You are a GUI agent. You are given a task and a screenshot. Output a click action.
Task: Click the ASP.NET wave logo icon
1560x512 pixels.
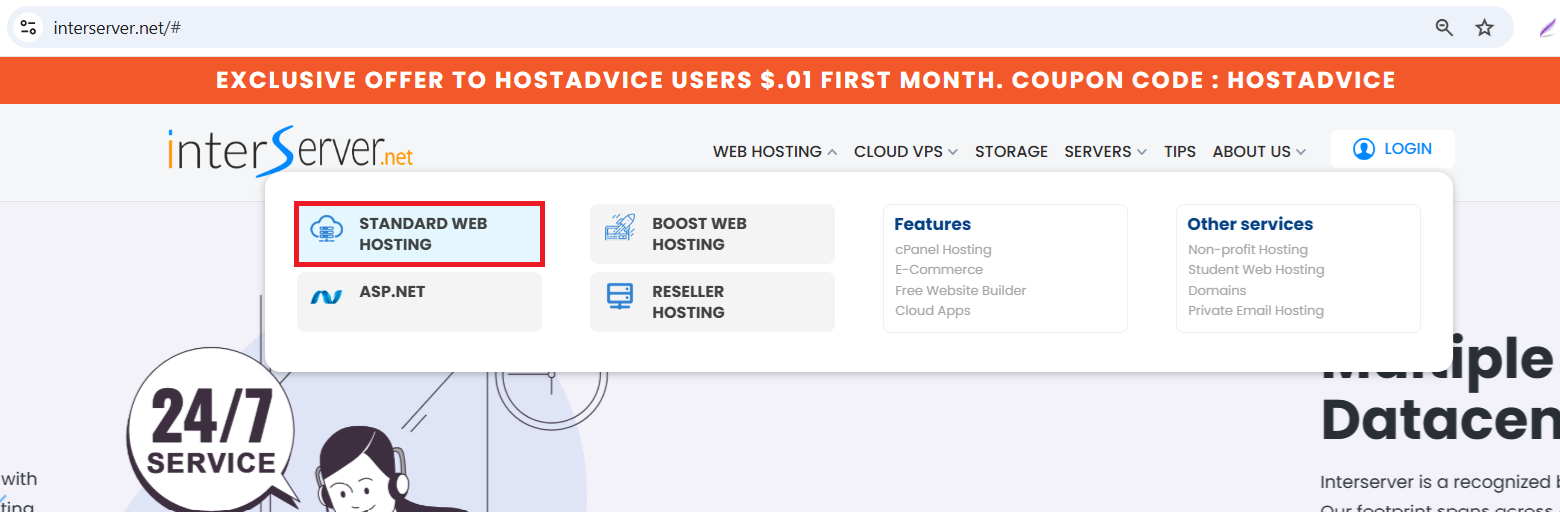coord(326,297)
